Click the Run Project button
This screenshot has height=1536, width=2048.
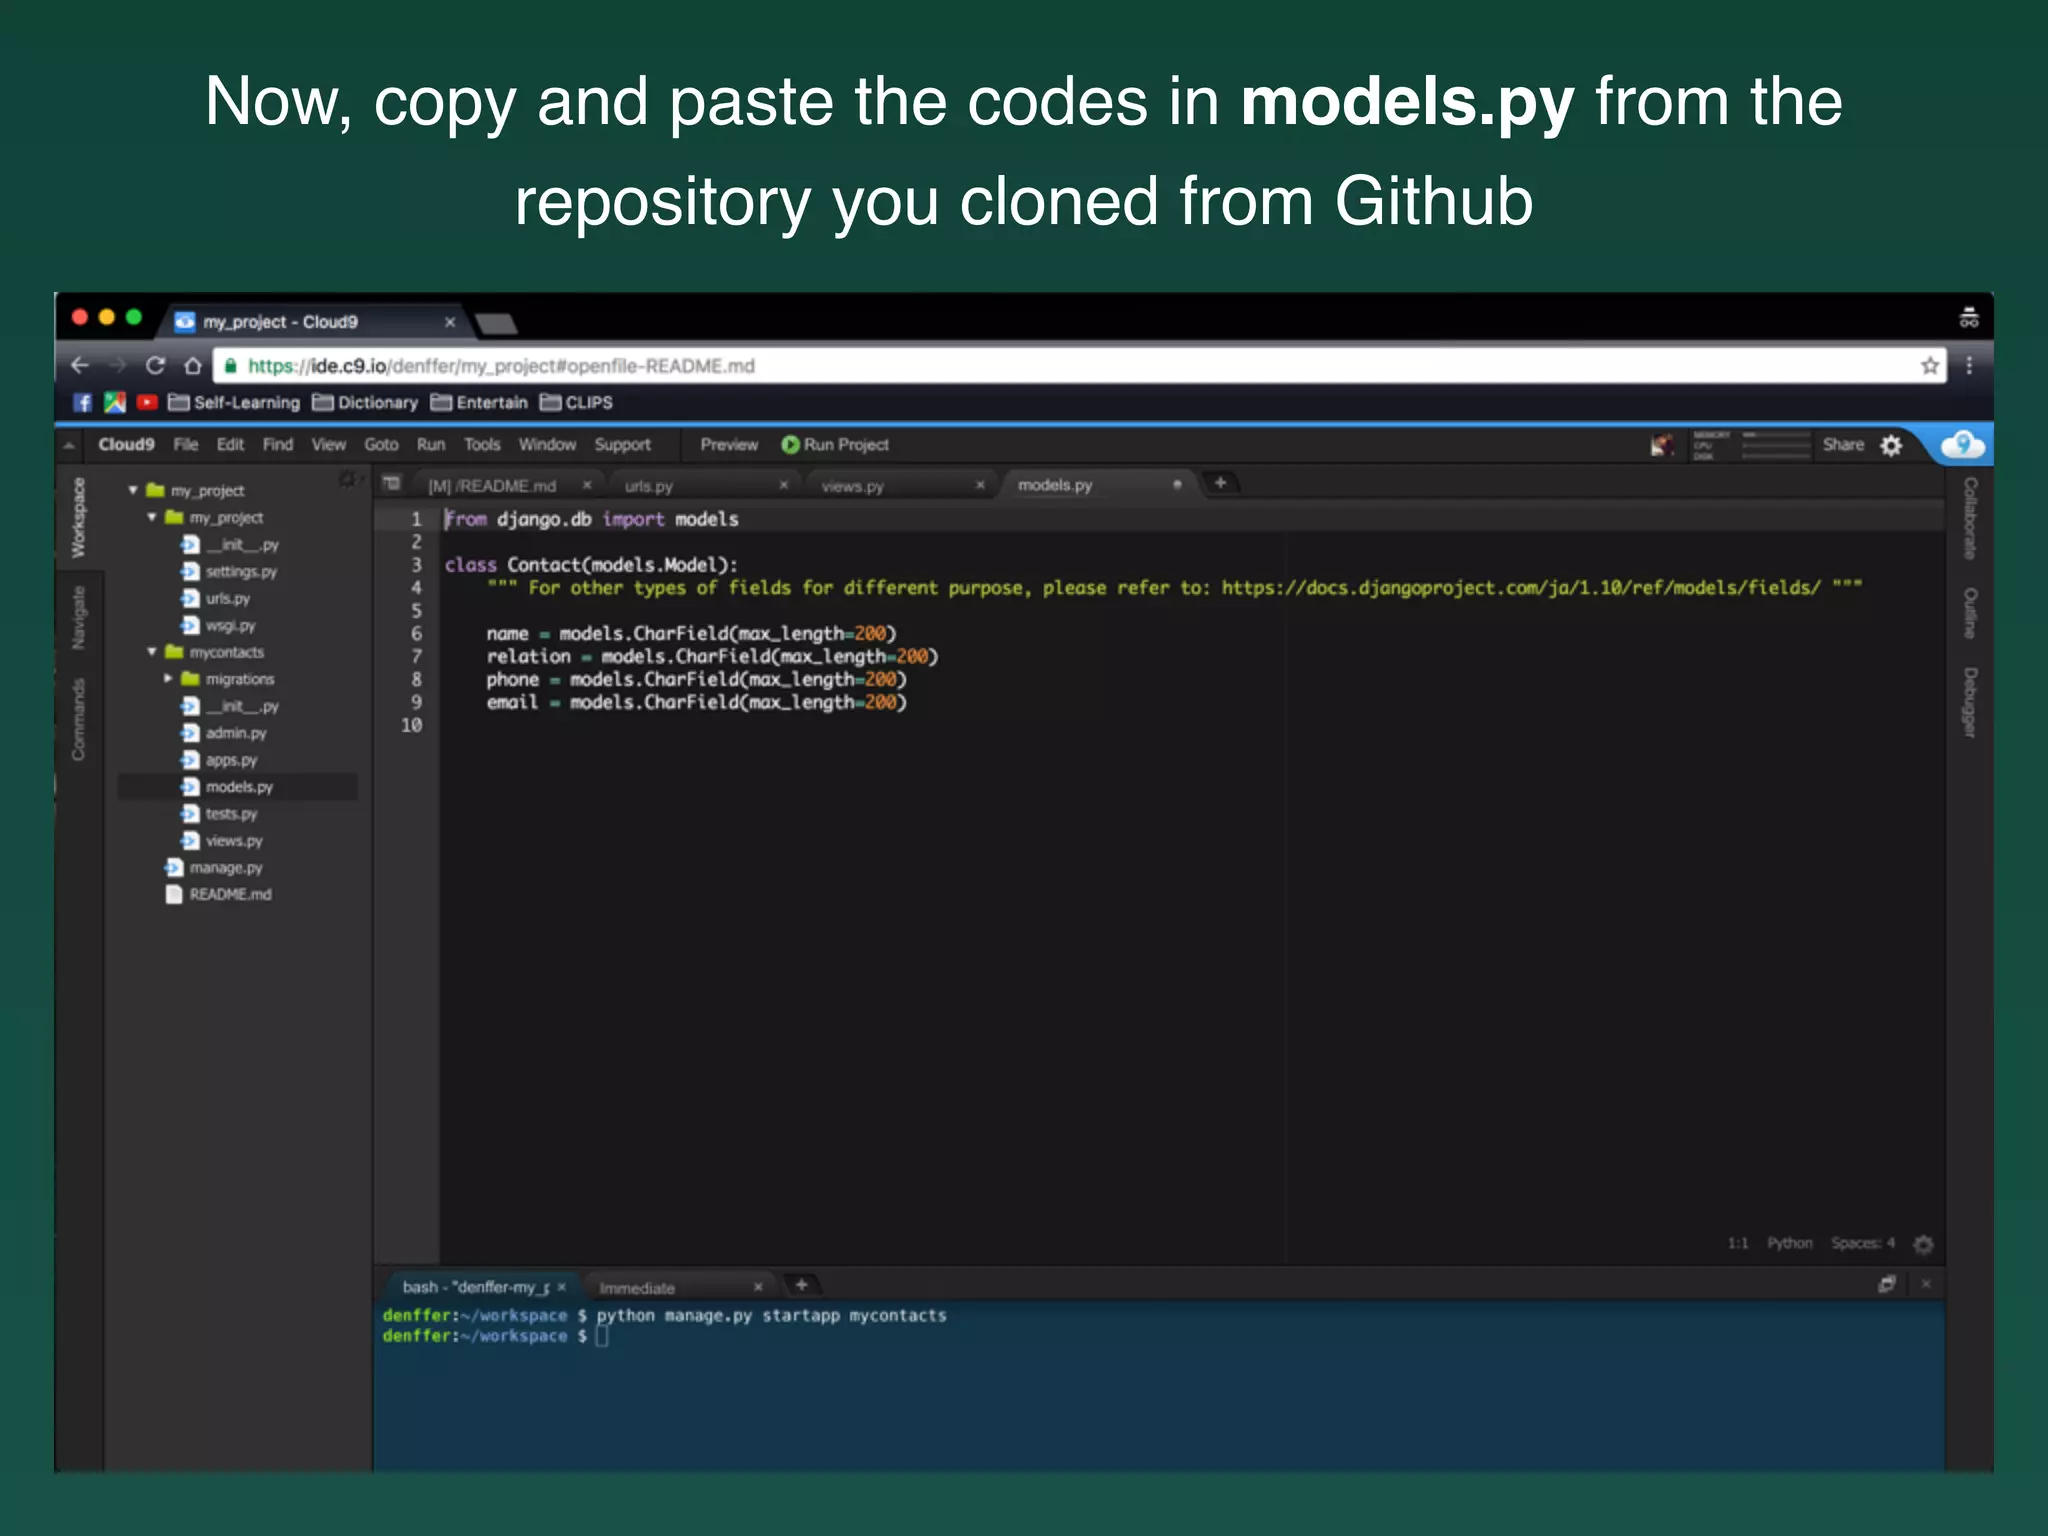coord(835,445)
